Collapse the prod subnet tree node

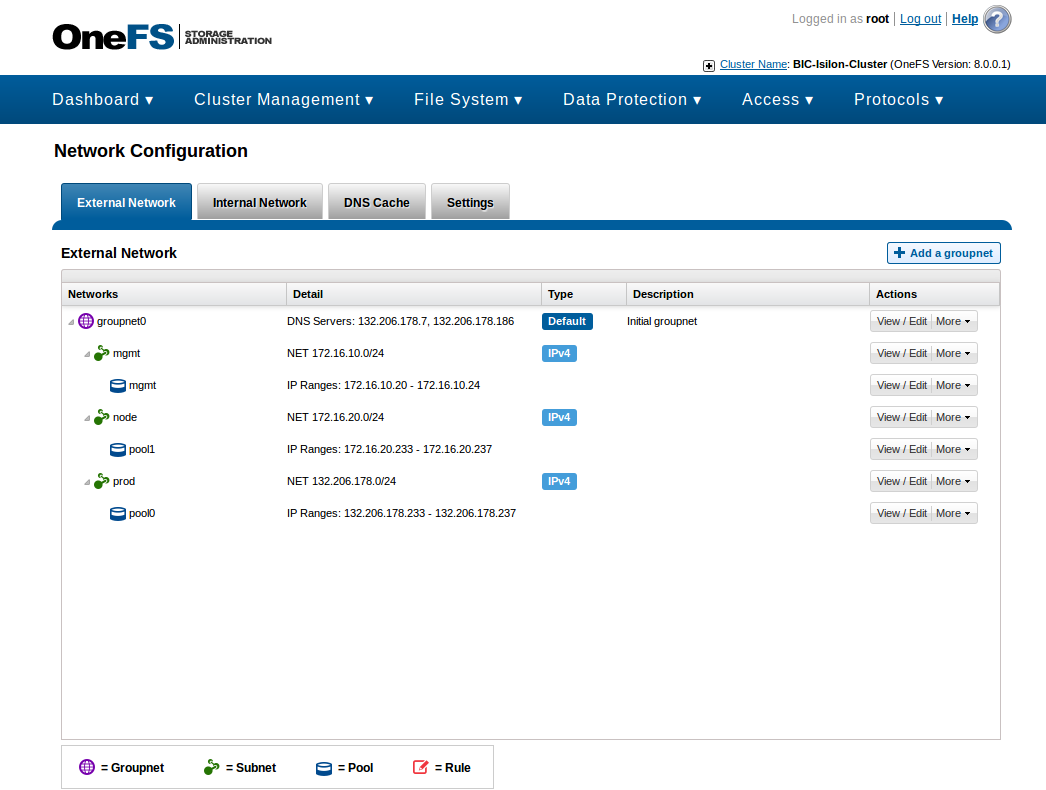coord(87,482)
